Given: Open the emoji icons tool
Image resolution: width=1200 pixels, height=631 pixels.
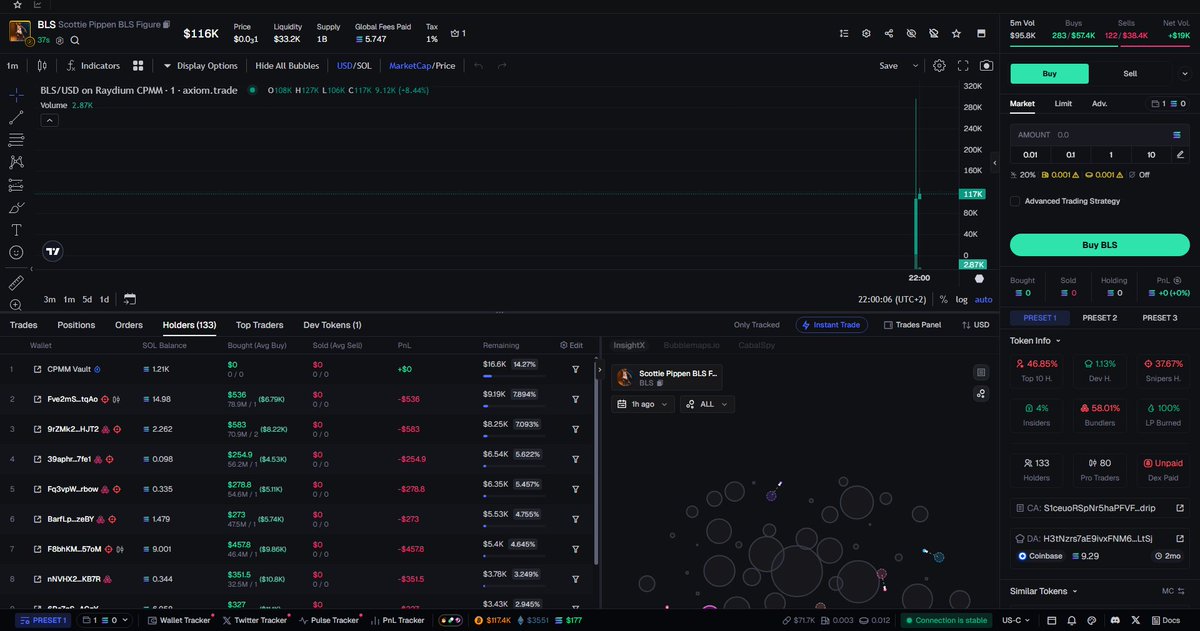Looking at the screenshot, I should (x=17, y=253).
